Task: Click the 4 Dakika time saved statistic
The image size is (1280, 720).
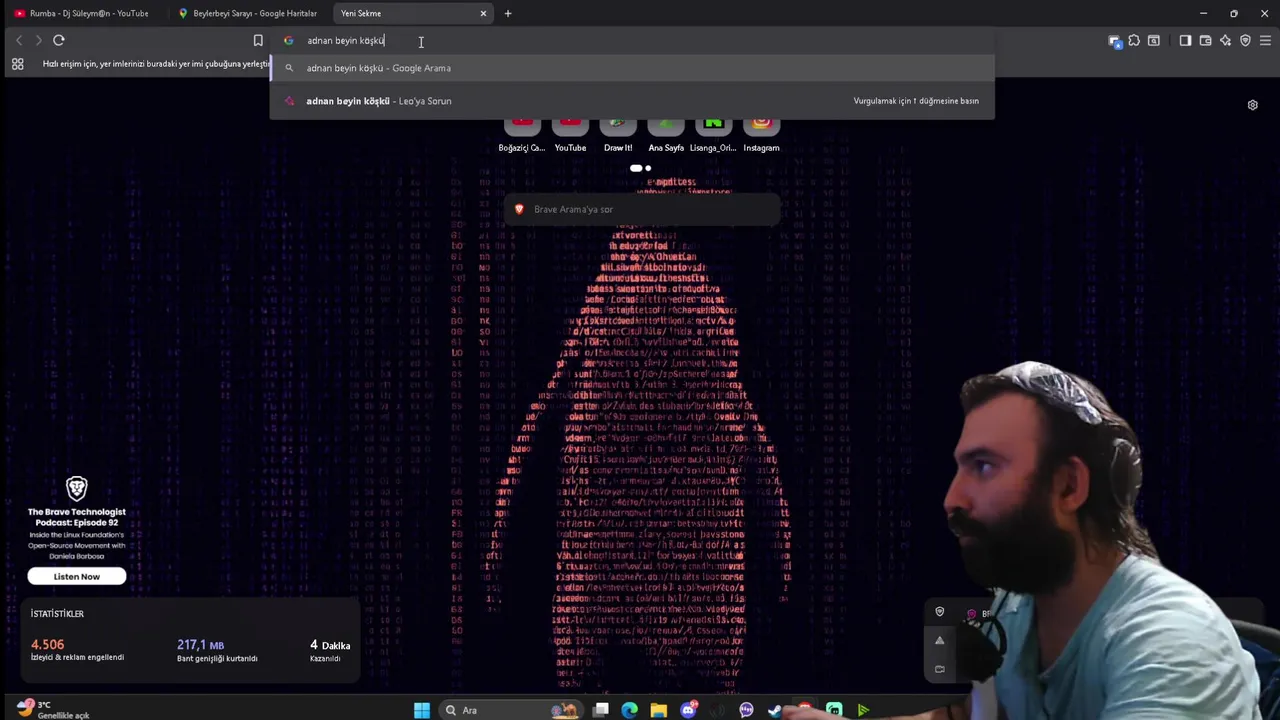Action: [x=330, y=650]
